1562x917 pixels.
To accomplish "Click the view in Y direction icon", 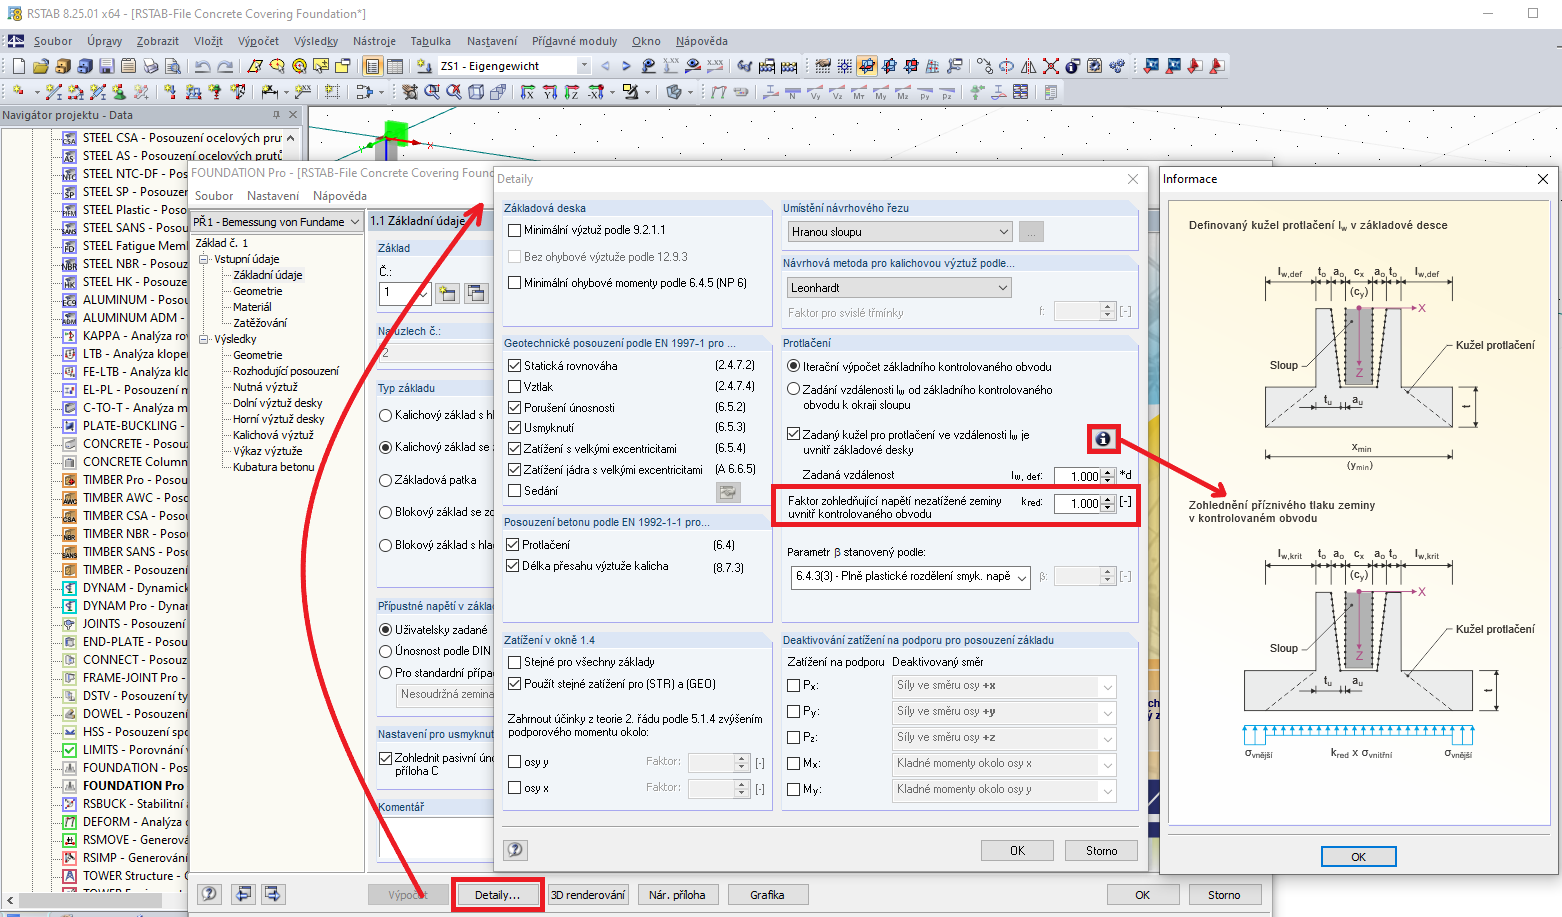I will (550, 92).
